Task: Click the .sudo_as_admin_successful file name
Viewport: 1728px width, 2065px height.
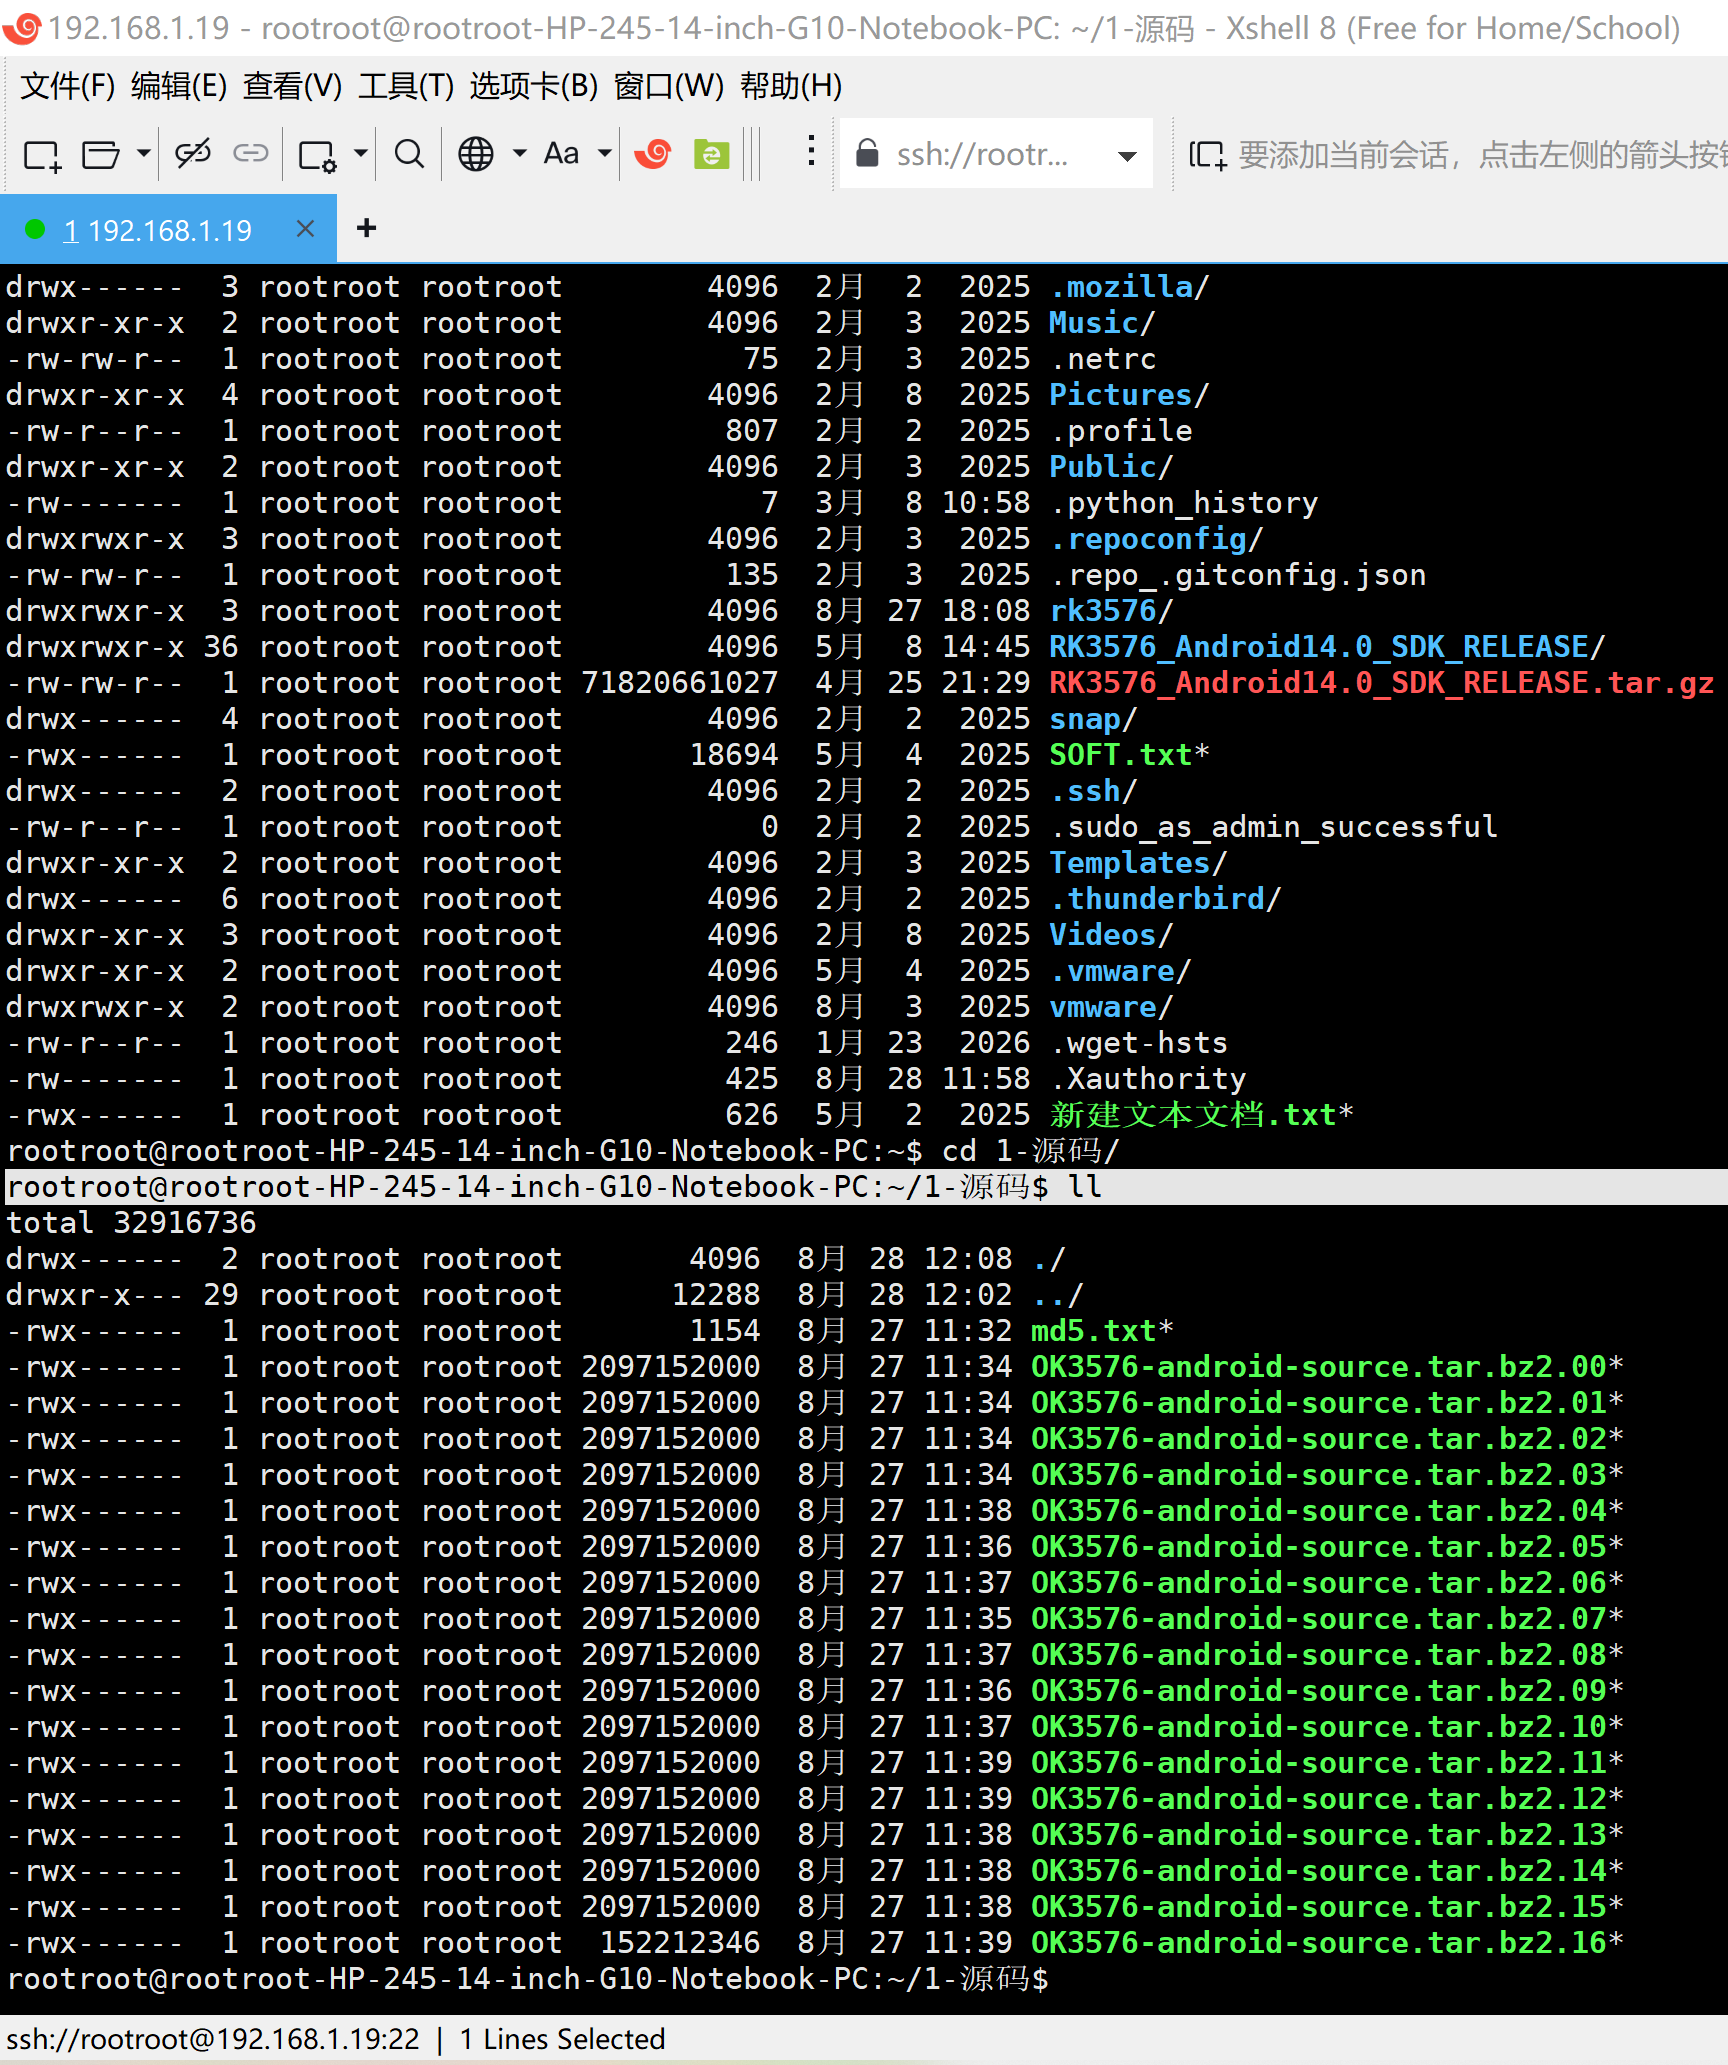Action: click(x=1273, y=827)
